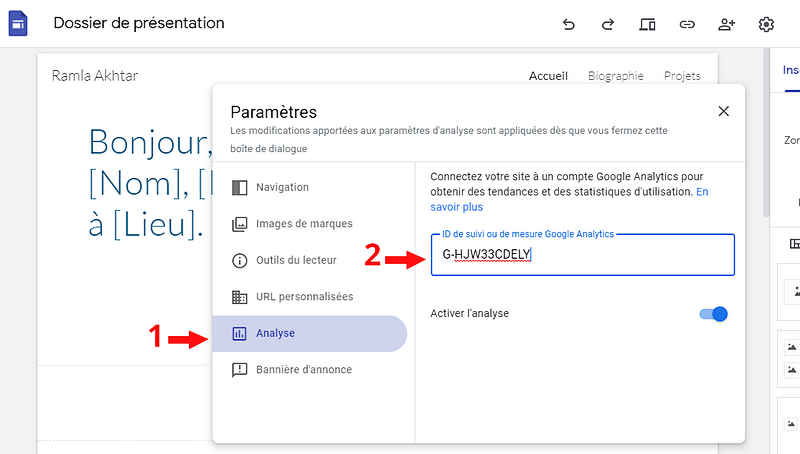Click the Dossier de présentation title
The height and width of the screenshot is (454, 800).
(139, 23)
